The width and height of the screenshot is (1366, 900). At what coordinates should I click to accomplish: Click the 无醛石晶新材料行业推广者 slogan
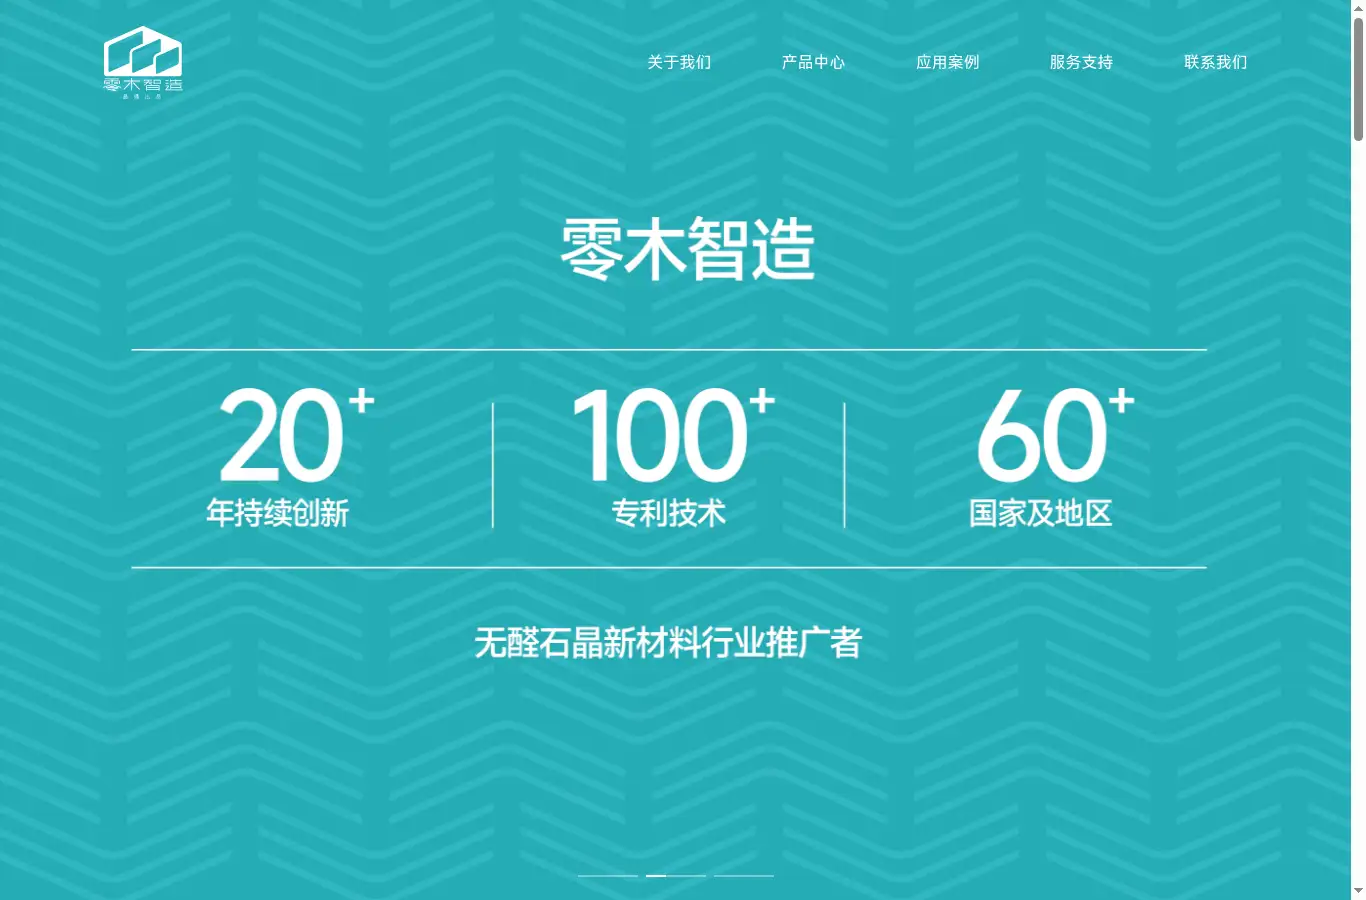[668, 642]
